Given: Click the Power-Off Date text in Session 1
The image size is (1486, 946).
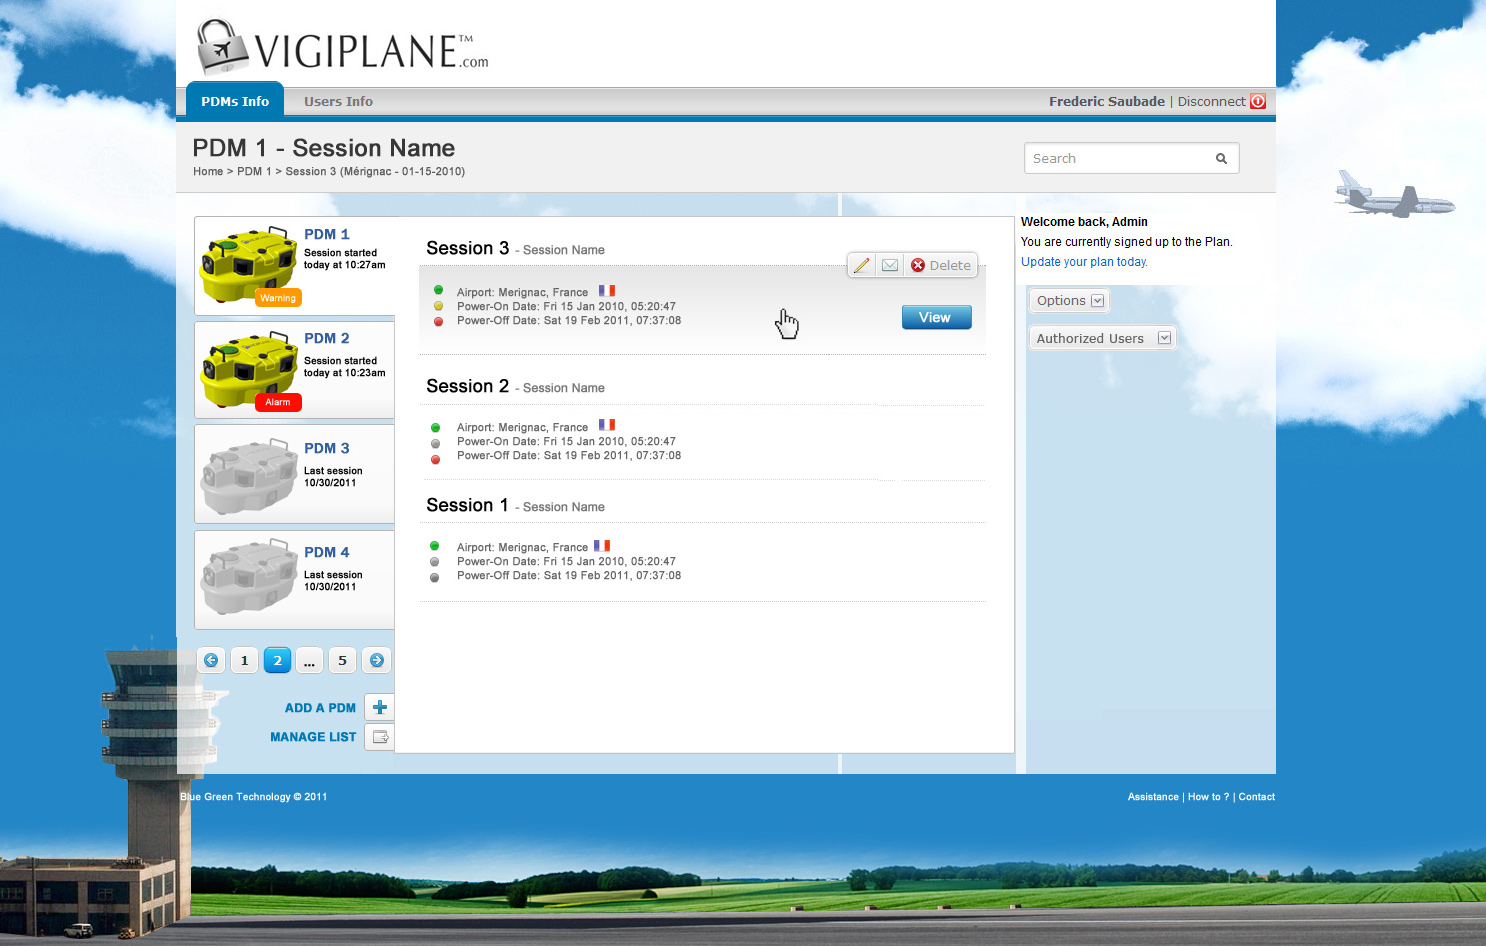Looking at the screenshot, I should (569, 576).
